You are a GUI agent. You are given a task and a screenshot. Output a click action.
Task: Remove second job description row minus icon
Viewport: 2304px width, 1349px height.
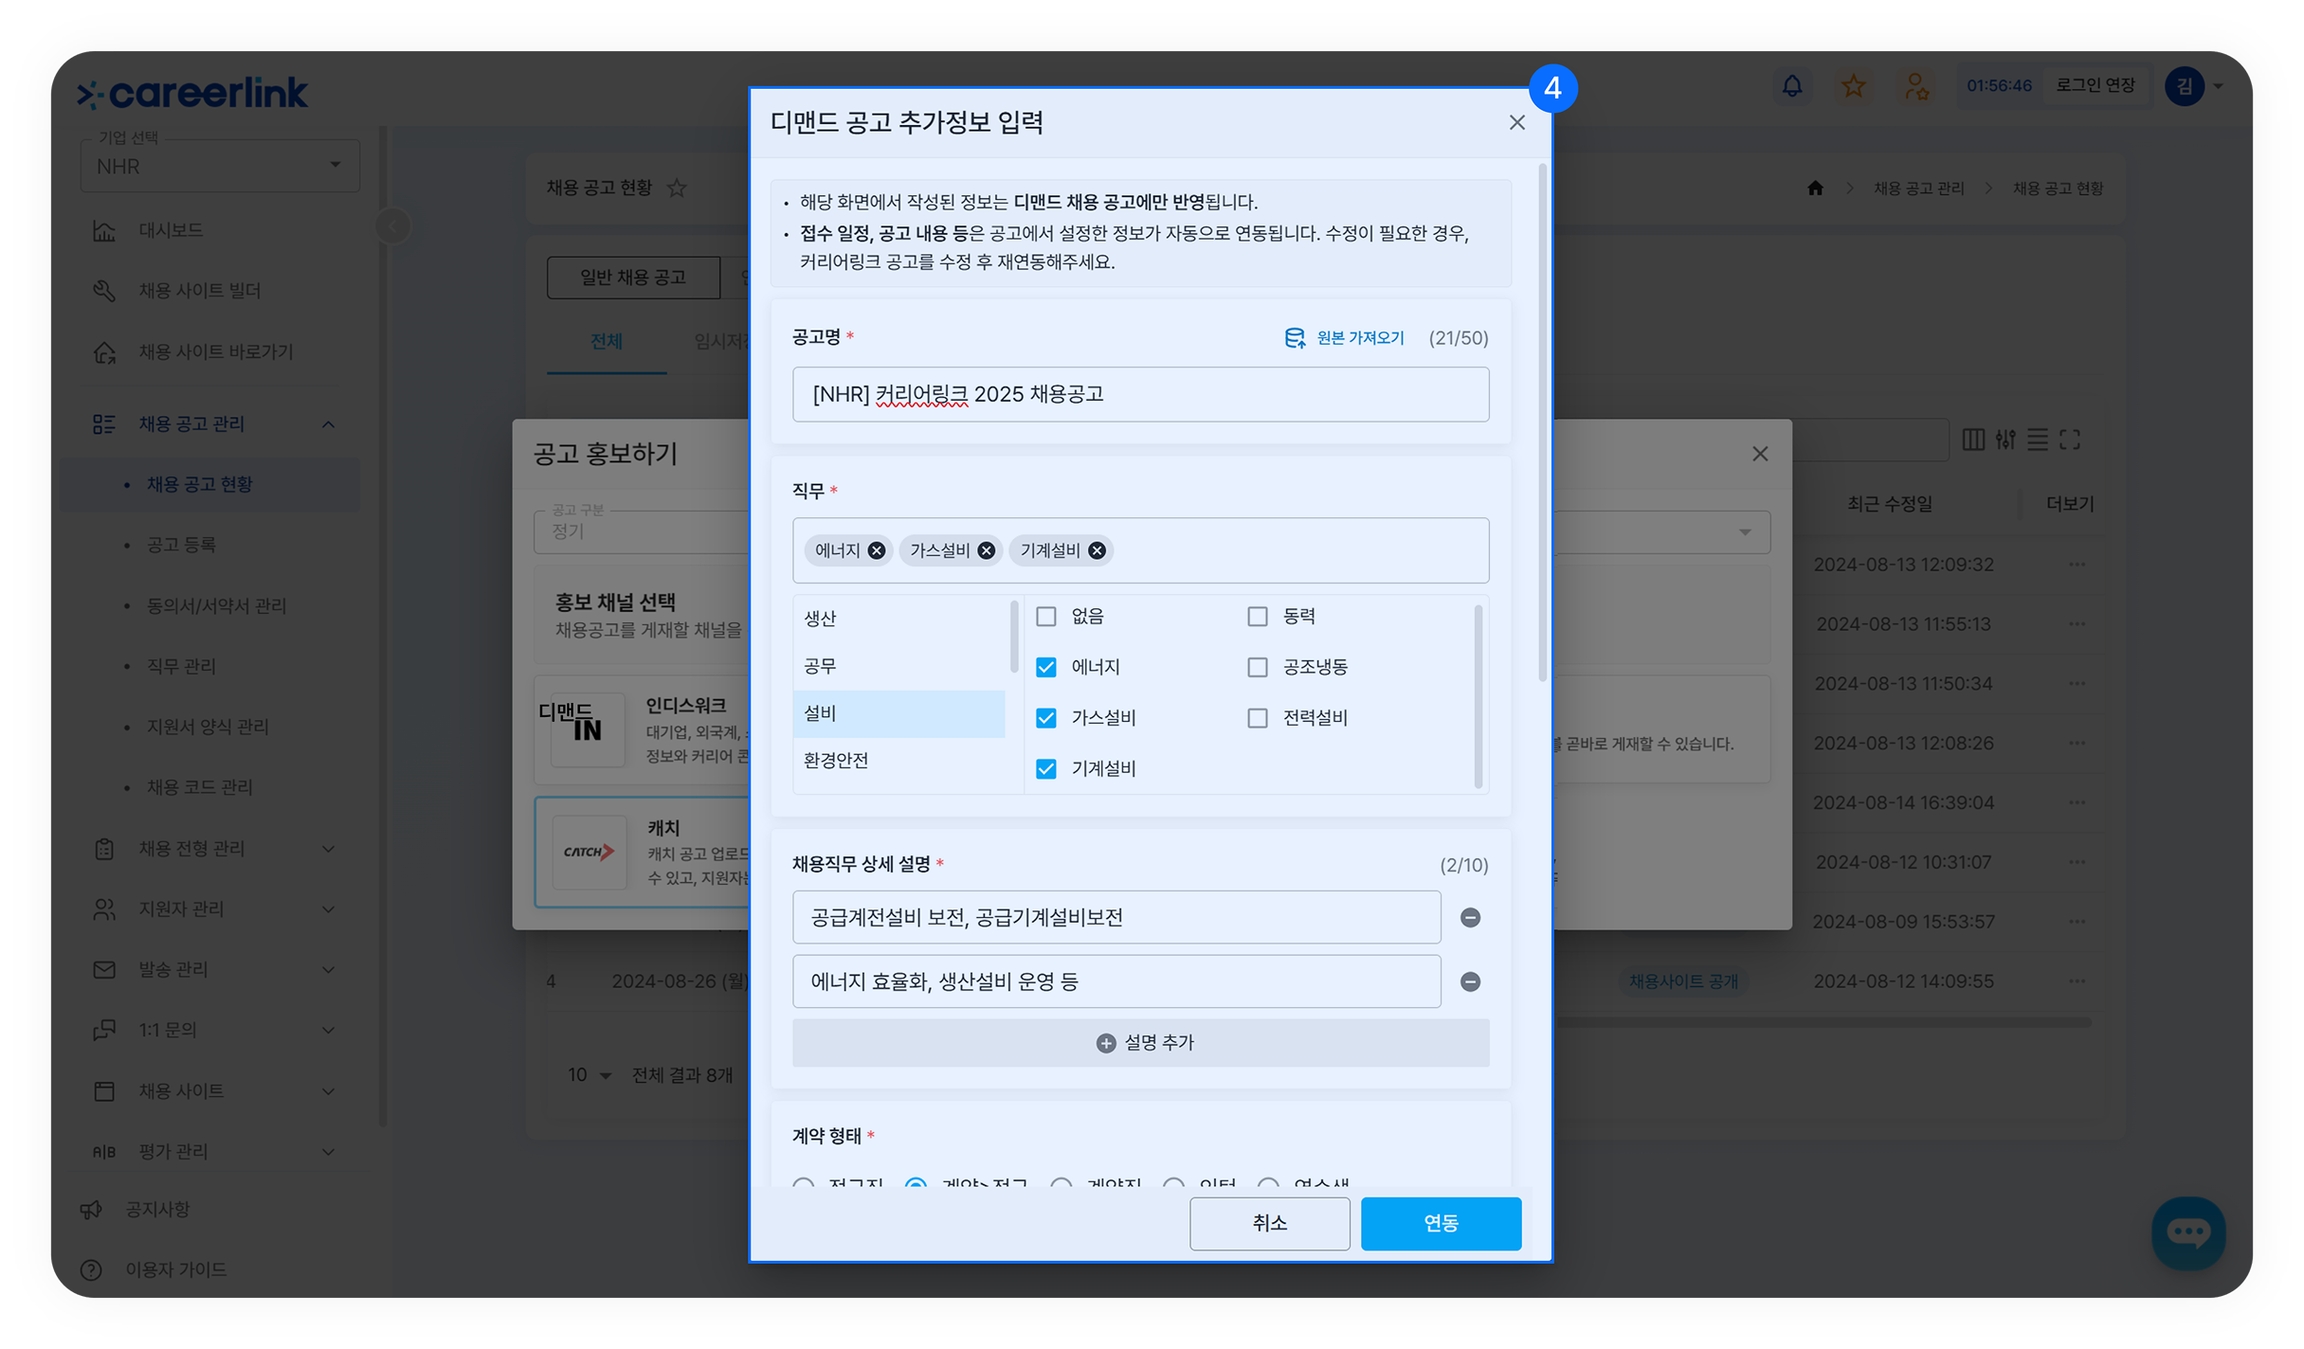pyautogui.click(x=1470, y=982)
